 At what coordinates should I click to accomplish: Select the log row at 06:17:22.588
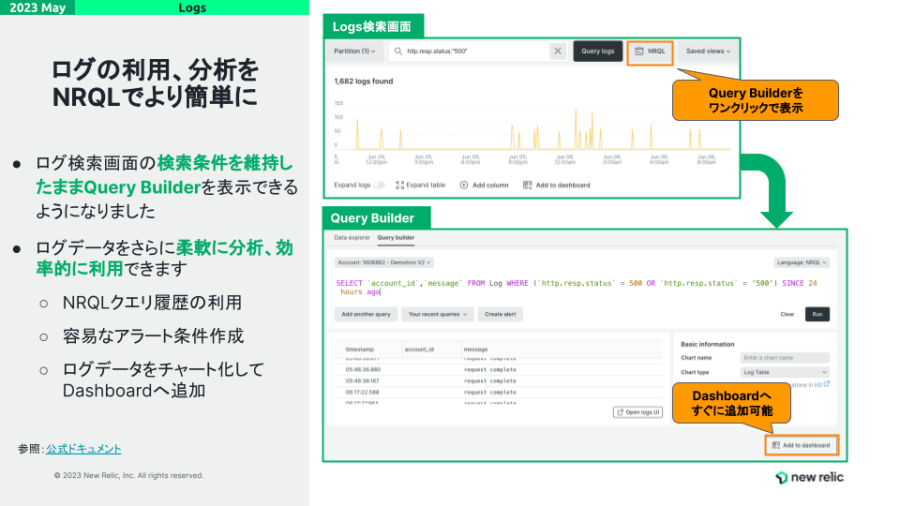[498, 392]
